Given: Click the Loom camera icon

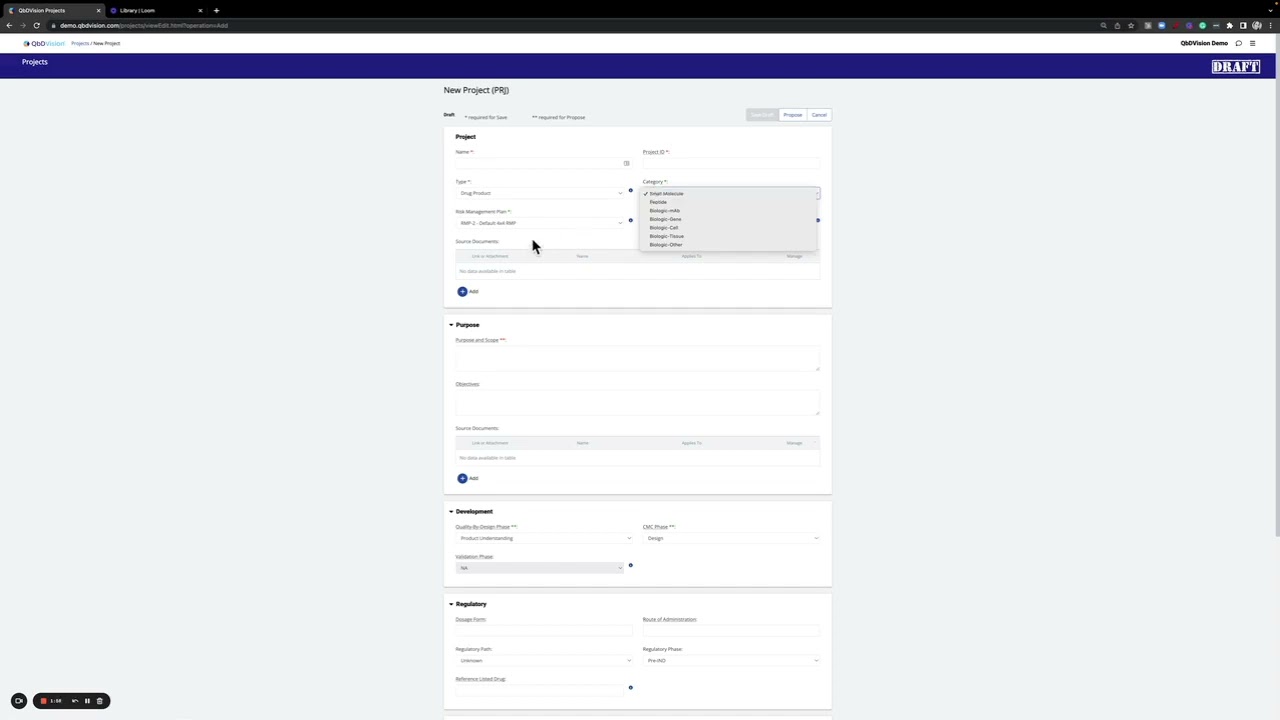Looking at the screenshot, I should click(x=18, y=701).
